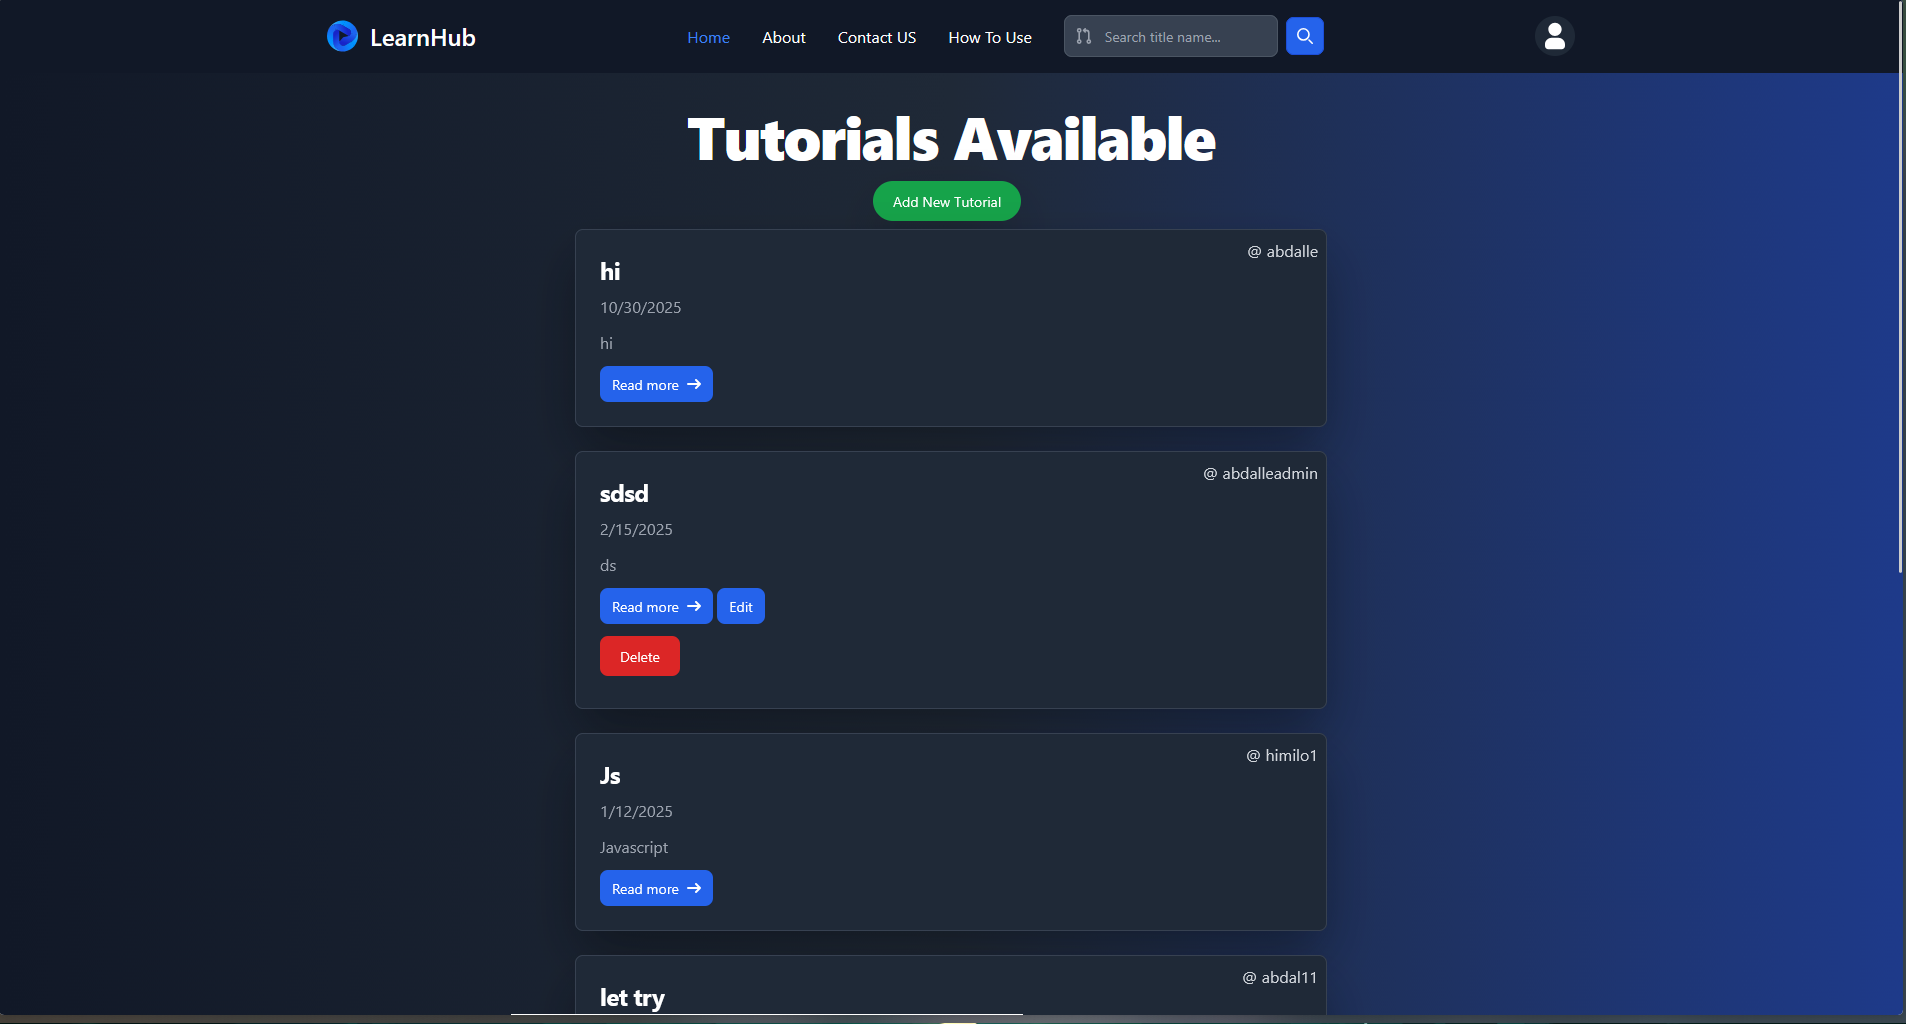Open the How To Use section
Image resolution: width=1906 pixels, height=1024 pixels.
click(989, 37)
